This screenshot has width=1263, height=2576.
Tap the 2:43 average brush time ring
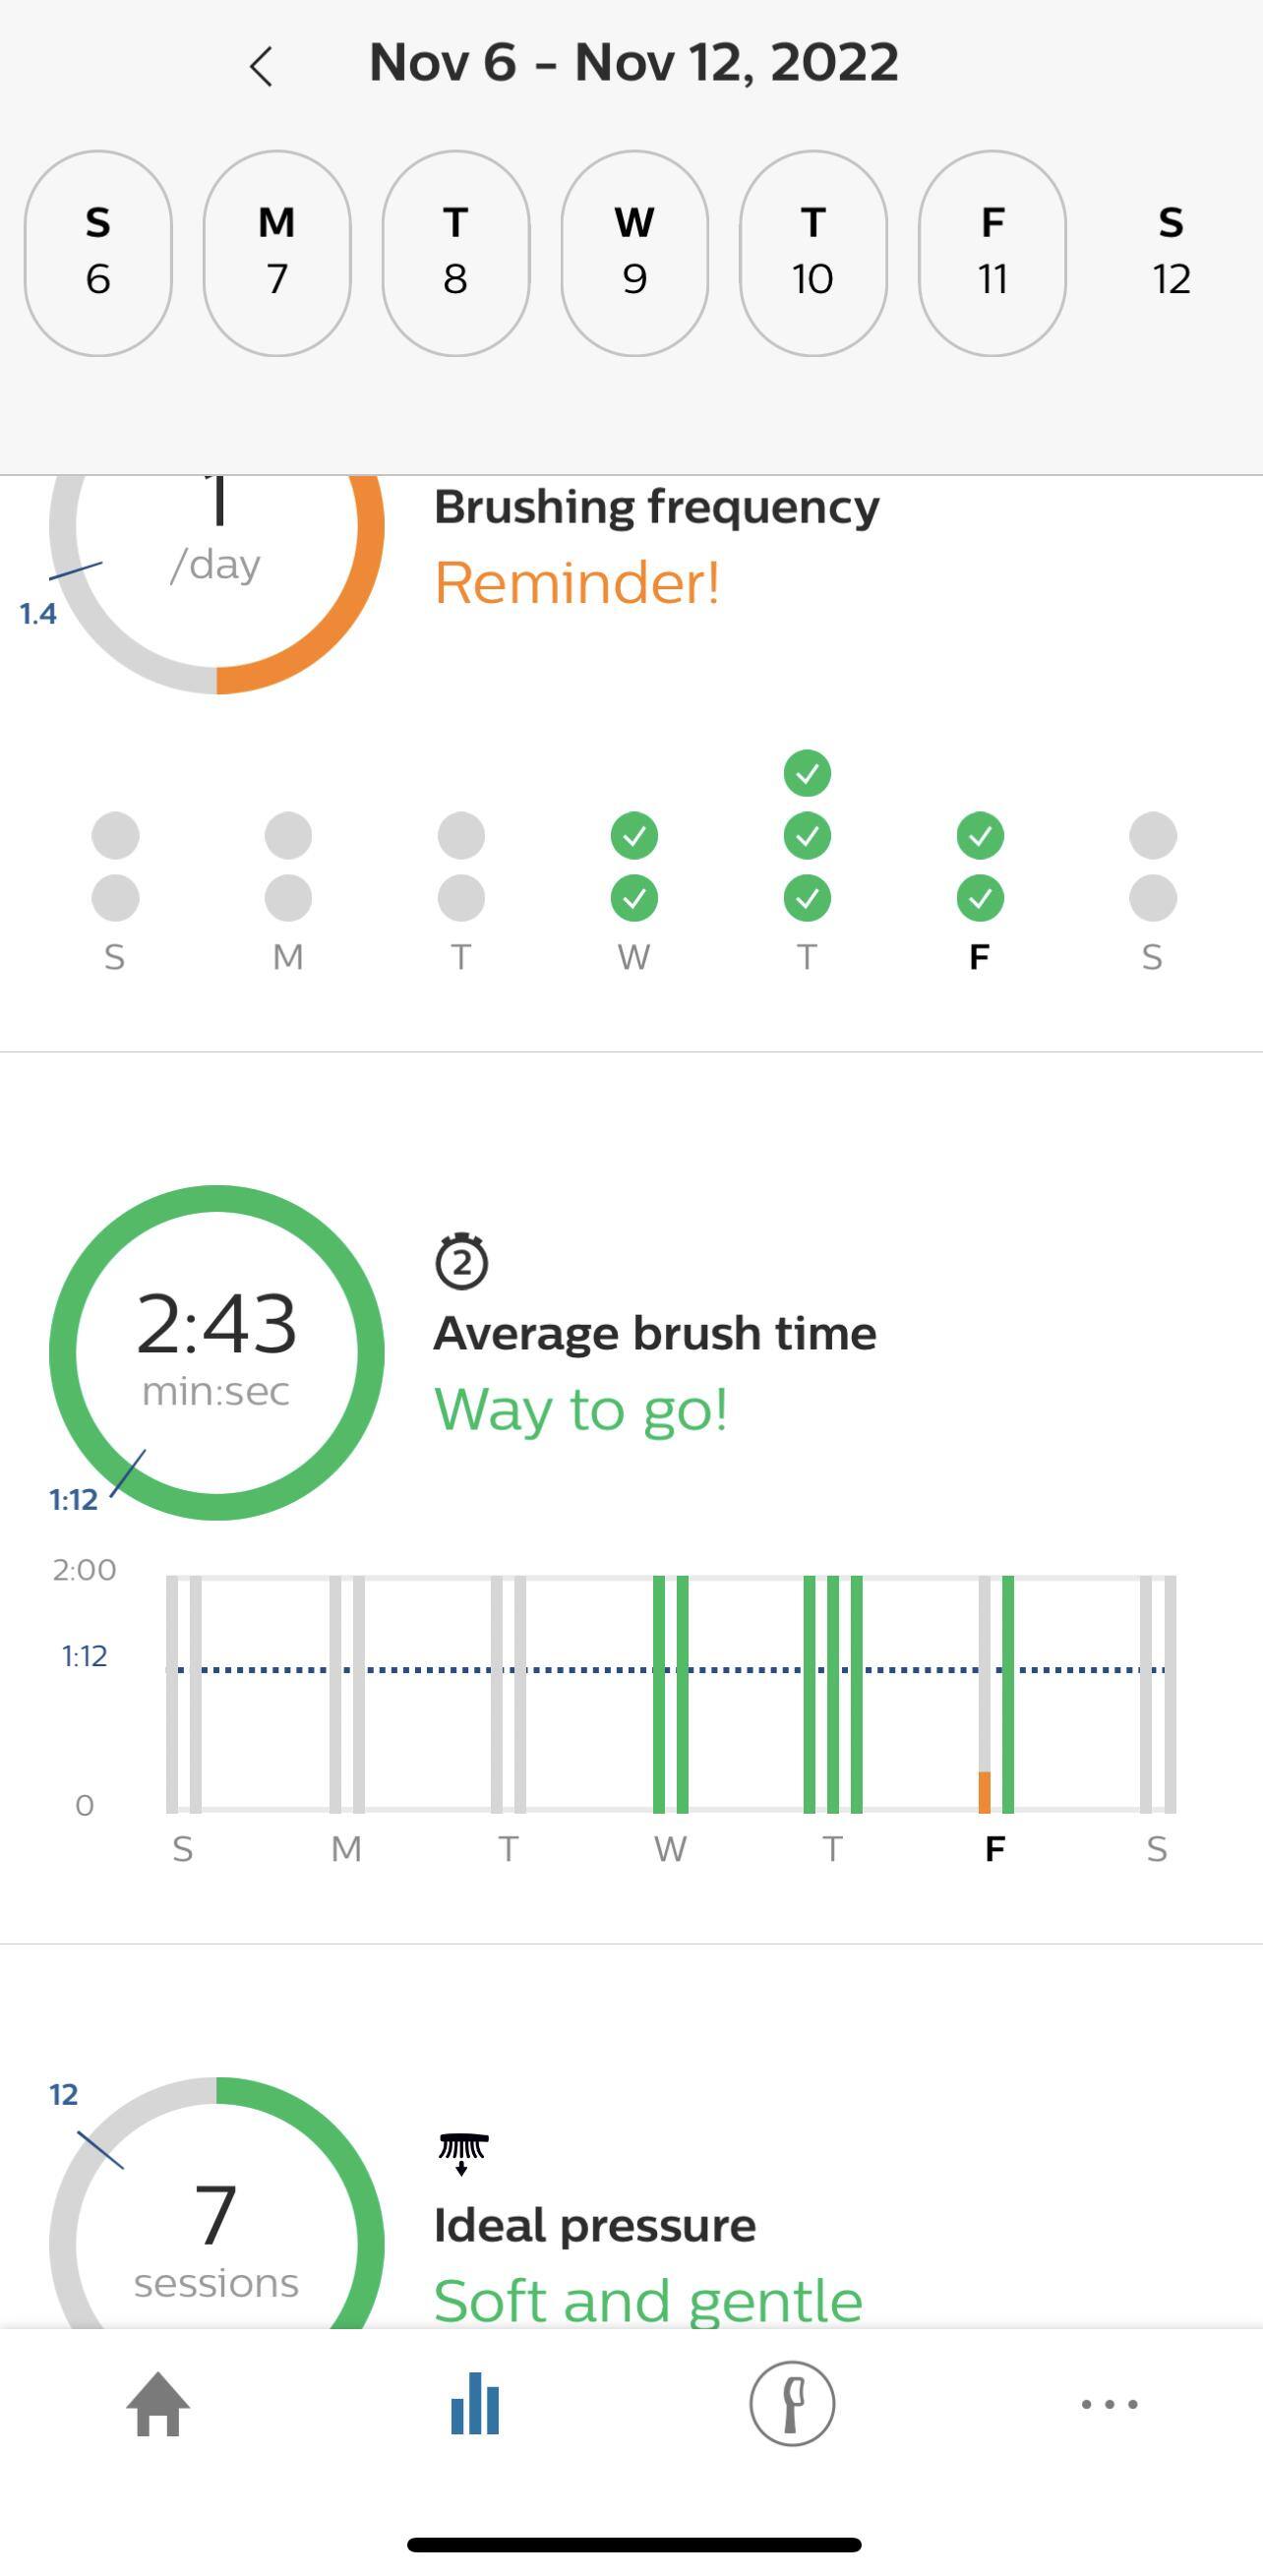[x=217, y=1352]
